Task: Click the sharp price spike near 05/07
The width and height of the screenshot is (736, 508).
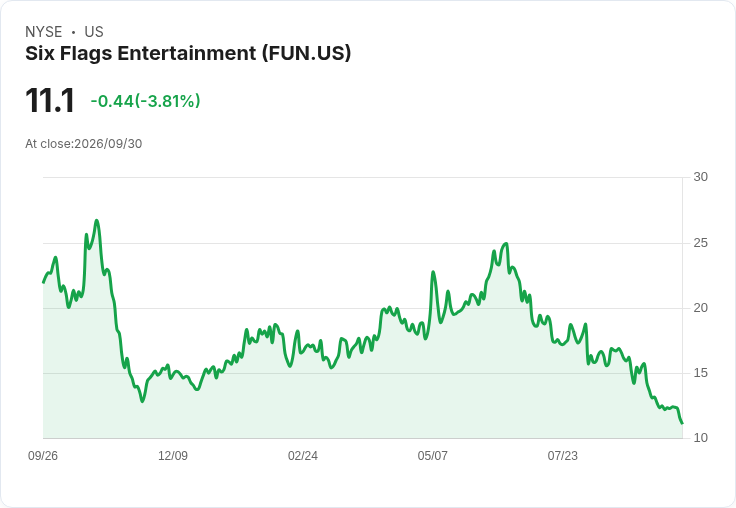Action: (x=433, y=272)
